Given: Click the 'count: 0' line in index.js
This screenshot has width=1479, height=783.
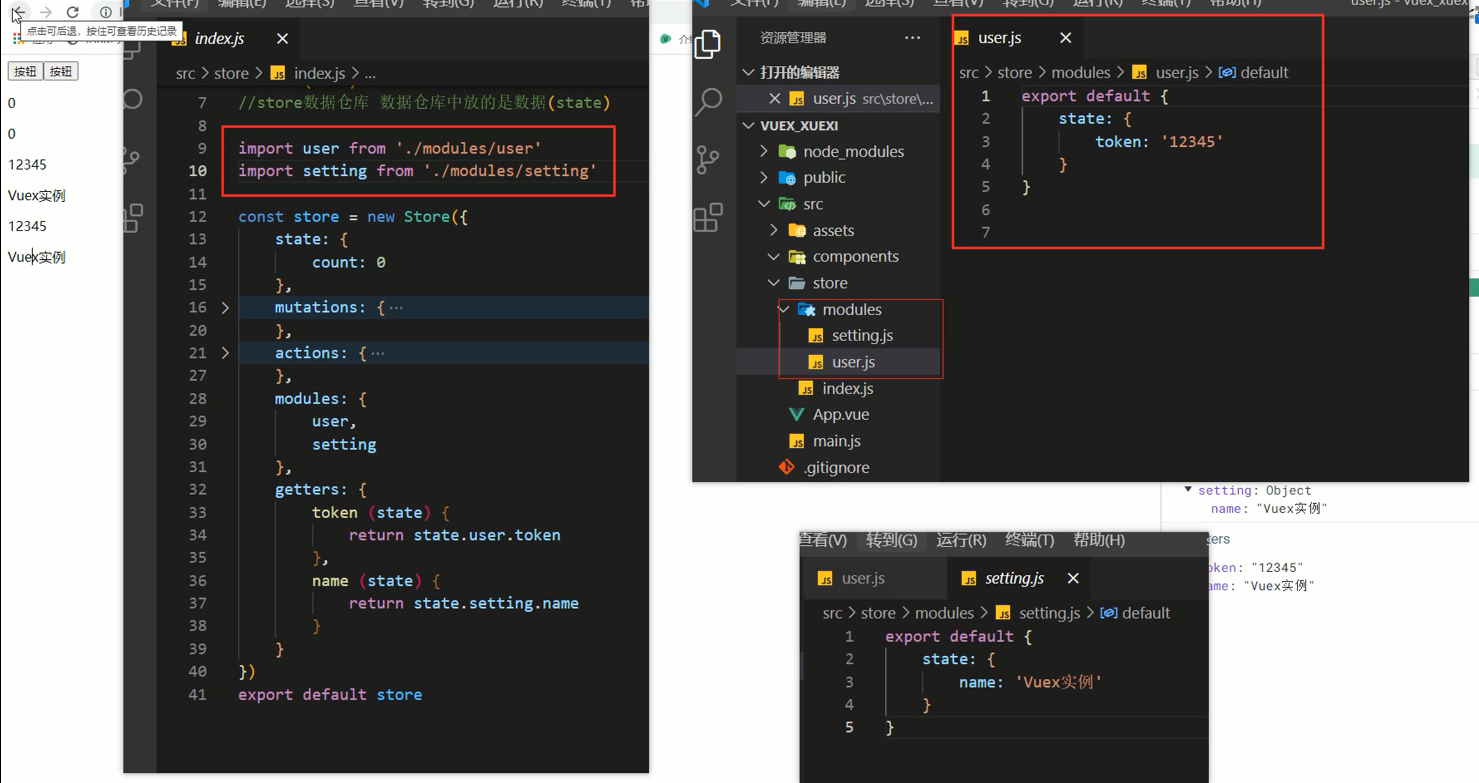Looking at the screenshot, I should point(349,262).
